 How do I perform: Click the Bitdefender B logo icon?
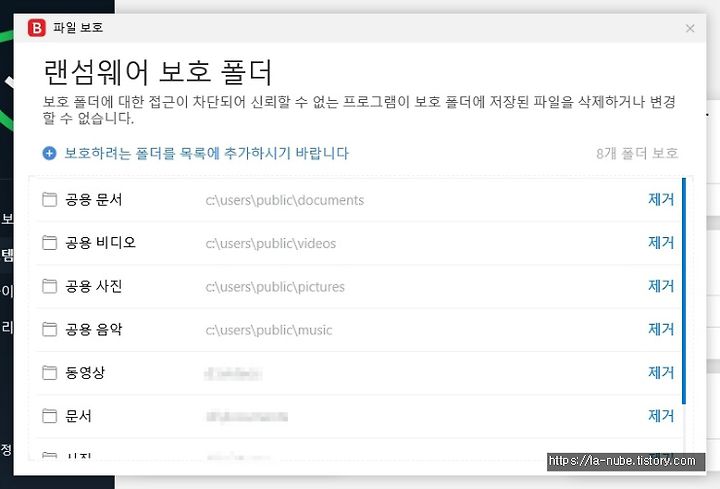(x=37, y=28)
